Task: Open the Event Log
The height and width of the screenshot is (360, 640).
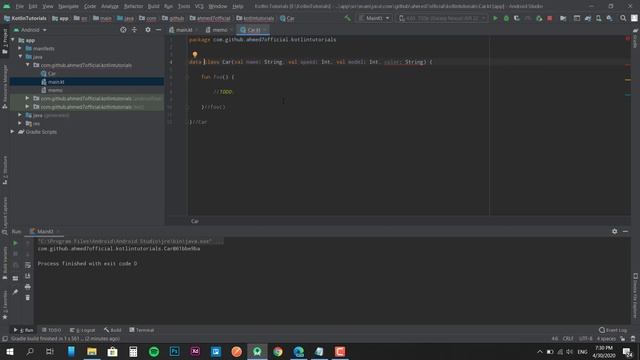Action: pyautogui.click(x=613, y=330)
